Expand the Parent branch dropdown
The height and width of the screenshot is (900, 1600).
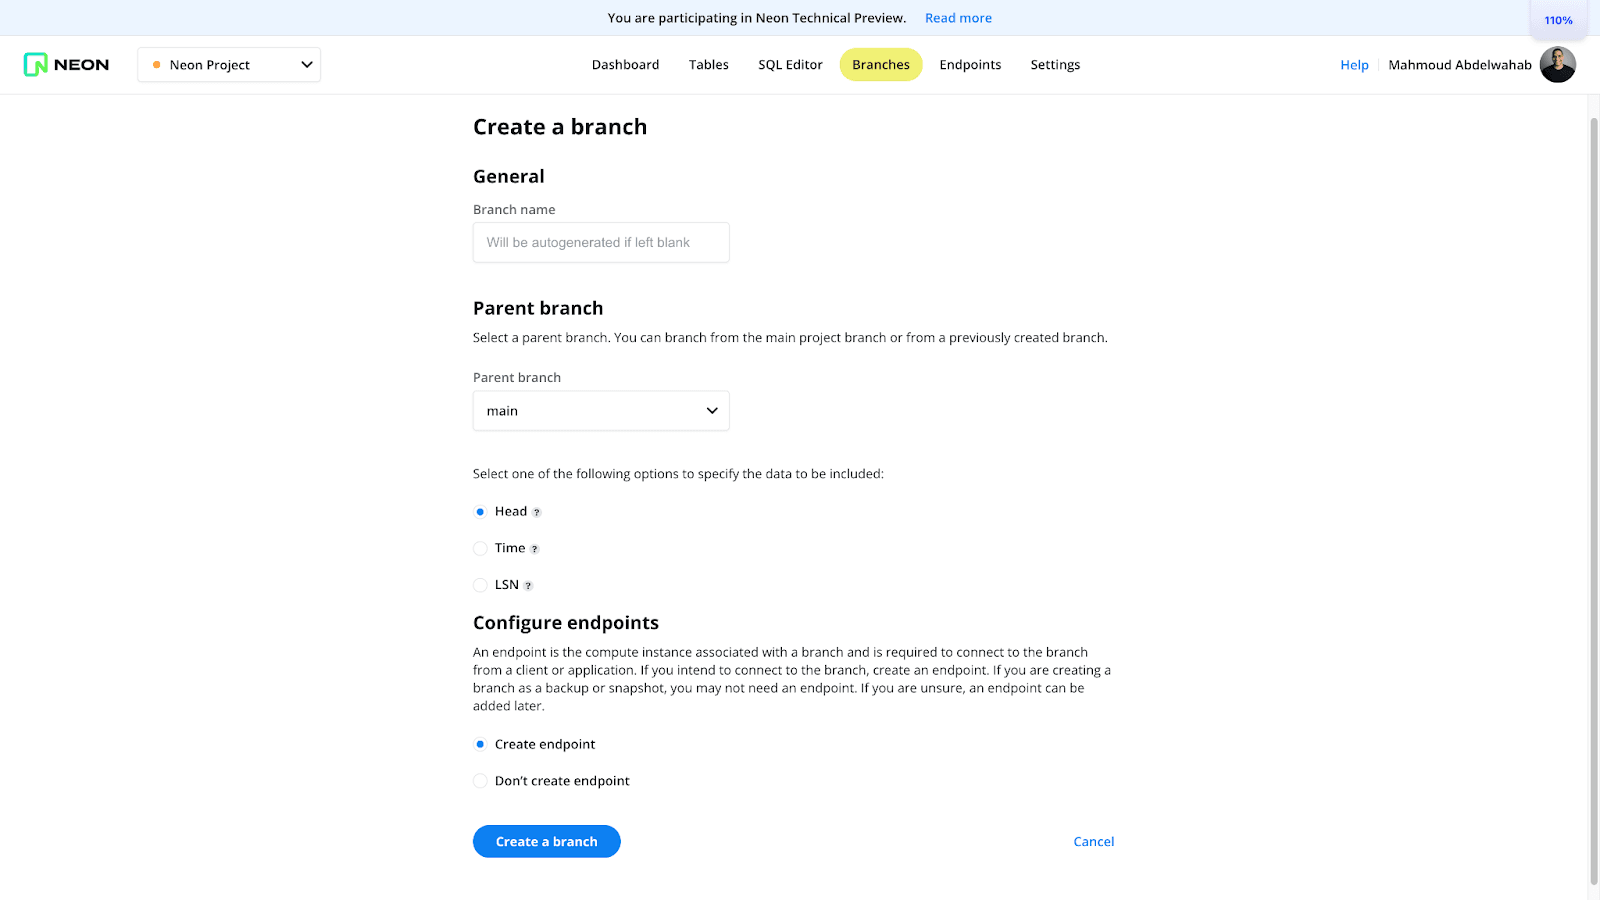coord(601,411)
